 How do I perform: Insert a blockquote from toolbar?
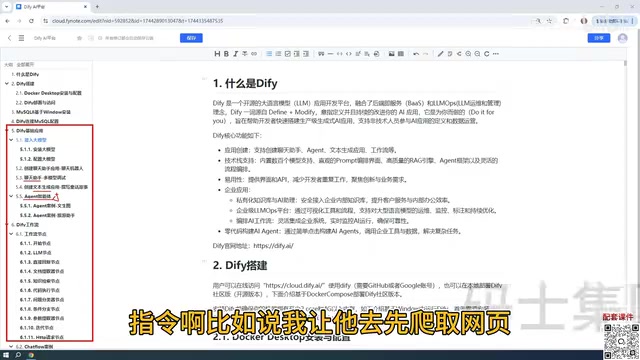click(321, 54)
